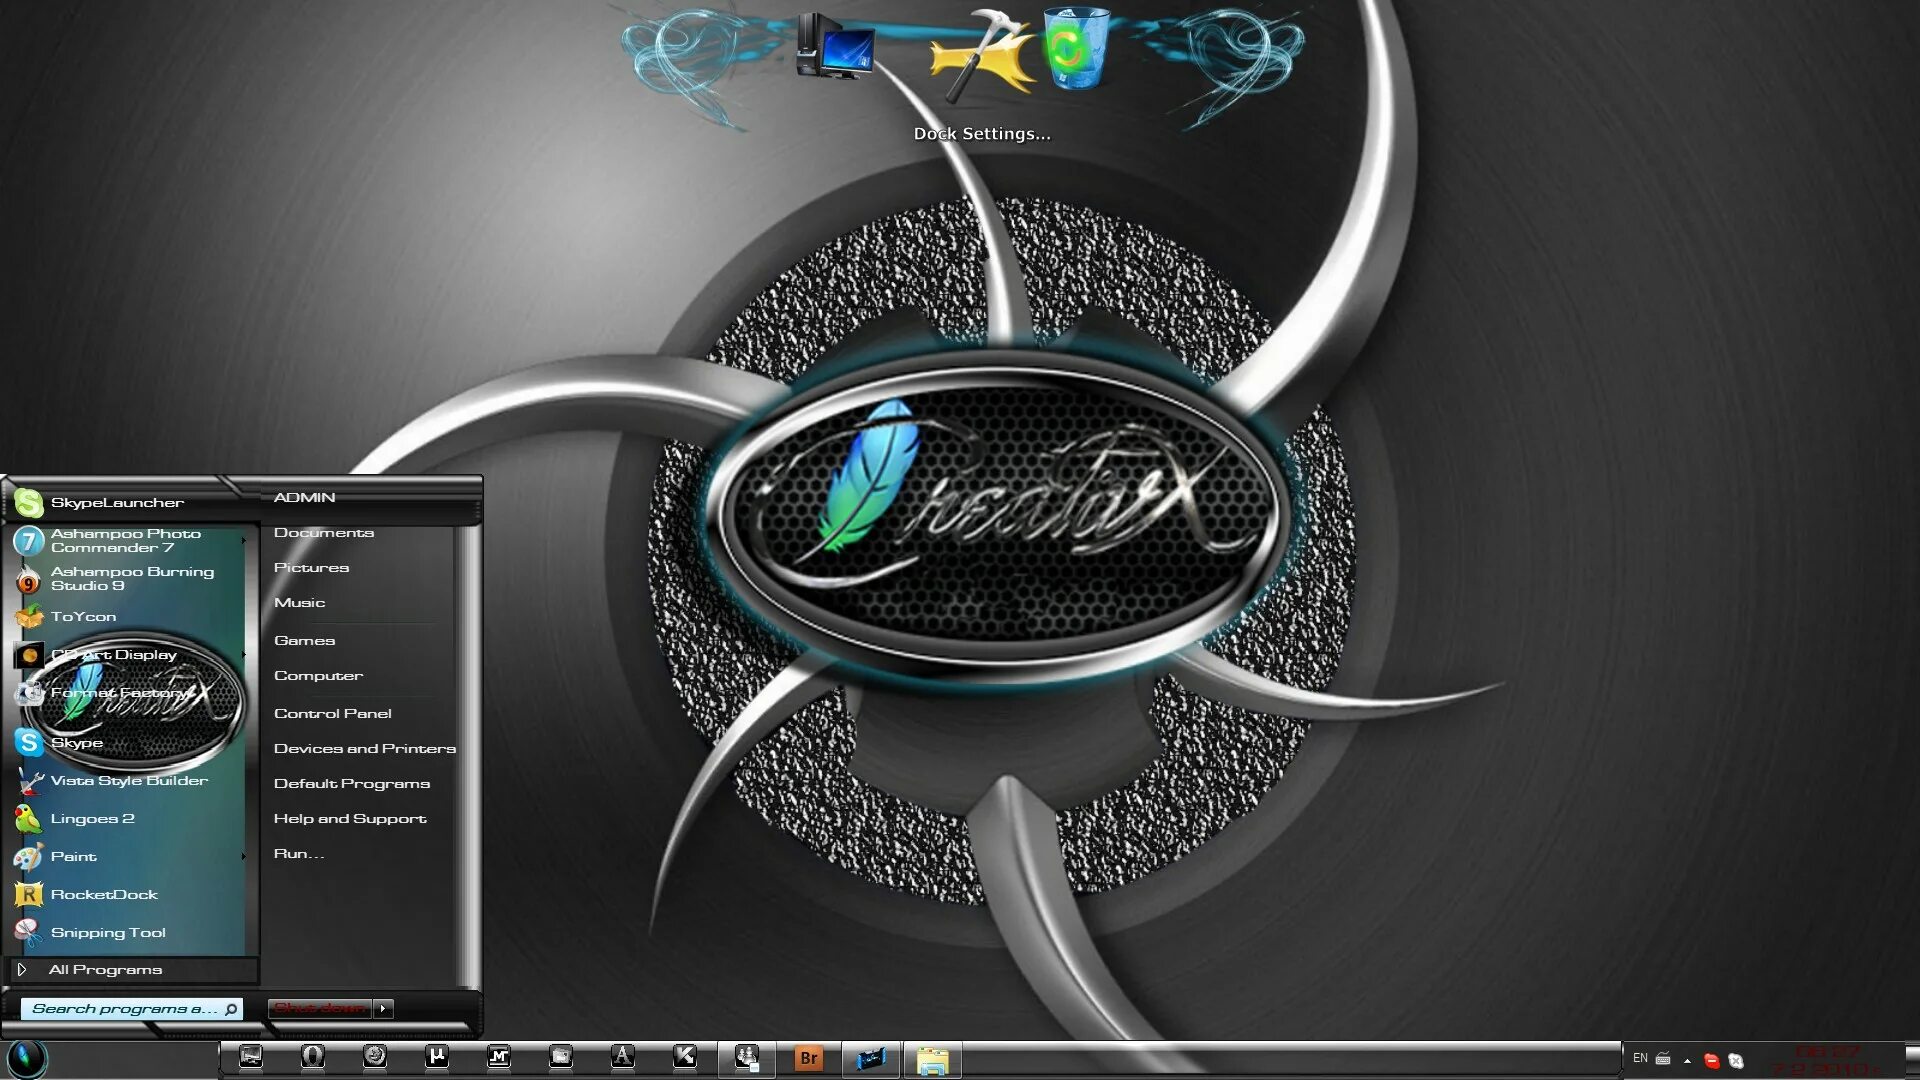The image size is (1920, 1080).
Task: Open the Messenger people taskbar icon
Action: pyautogui.click(x=747, y=1058)
